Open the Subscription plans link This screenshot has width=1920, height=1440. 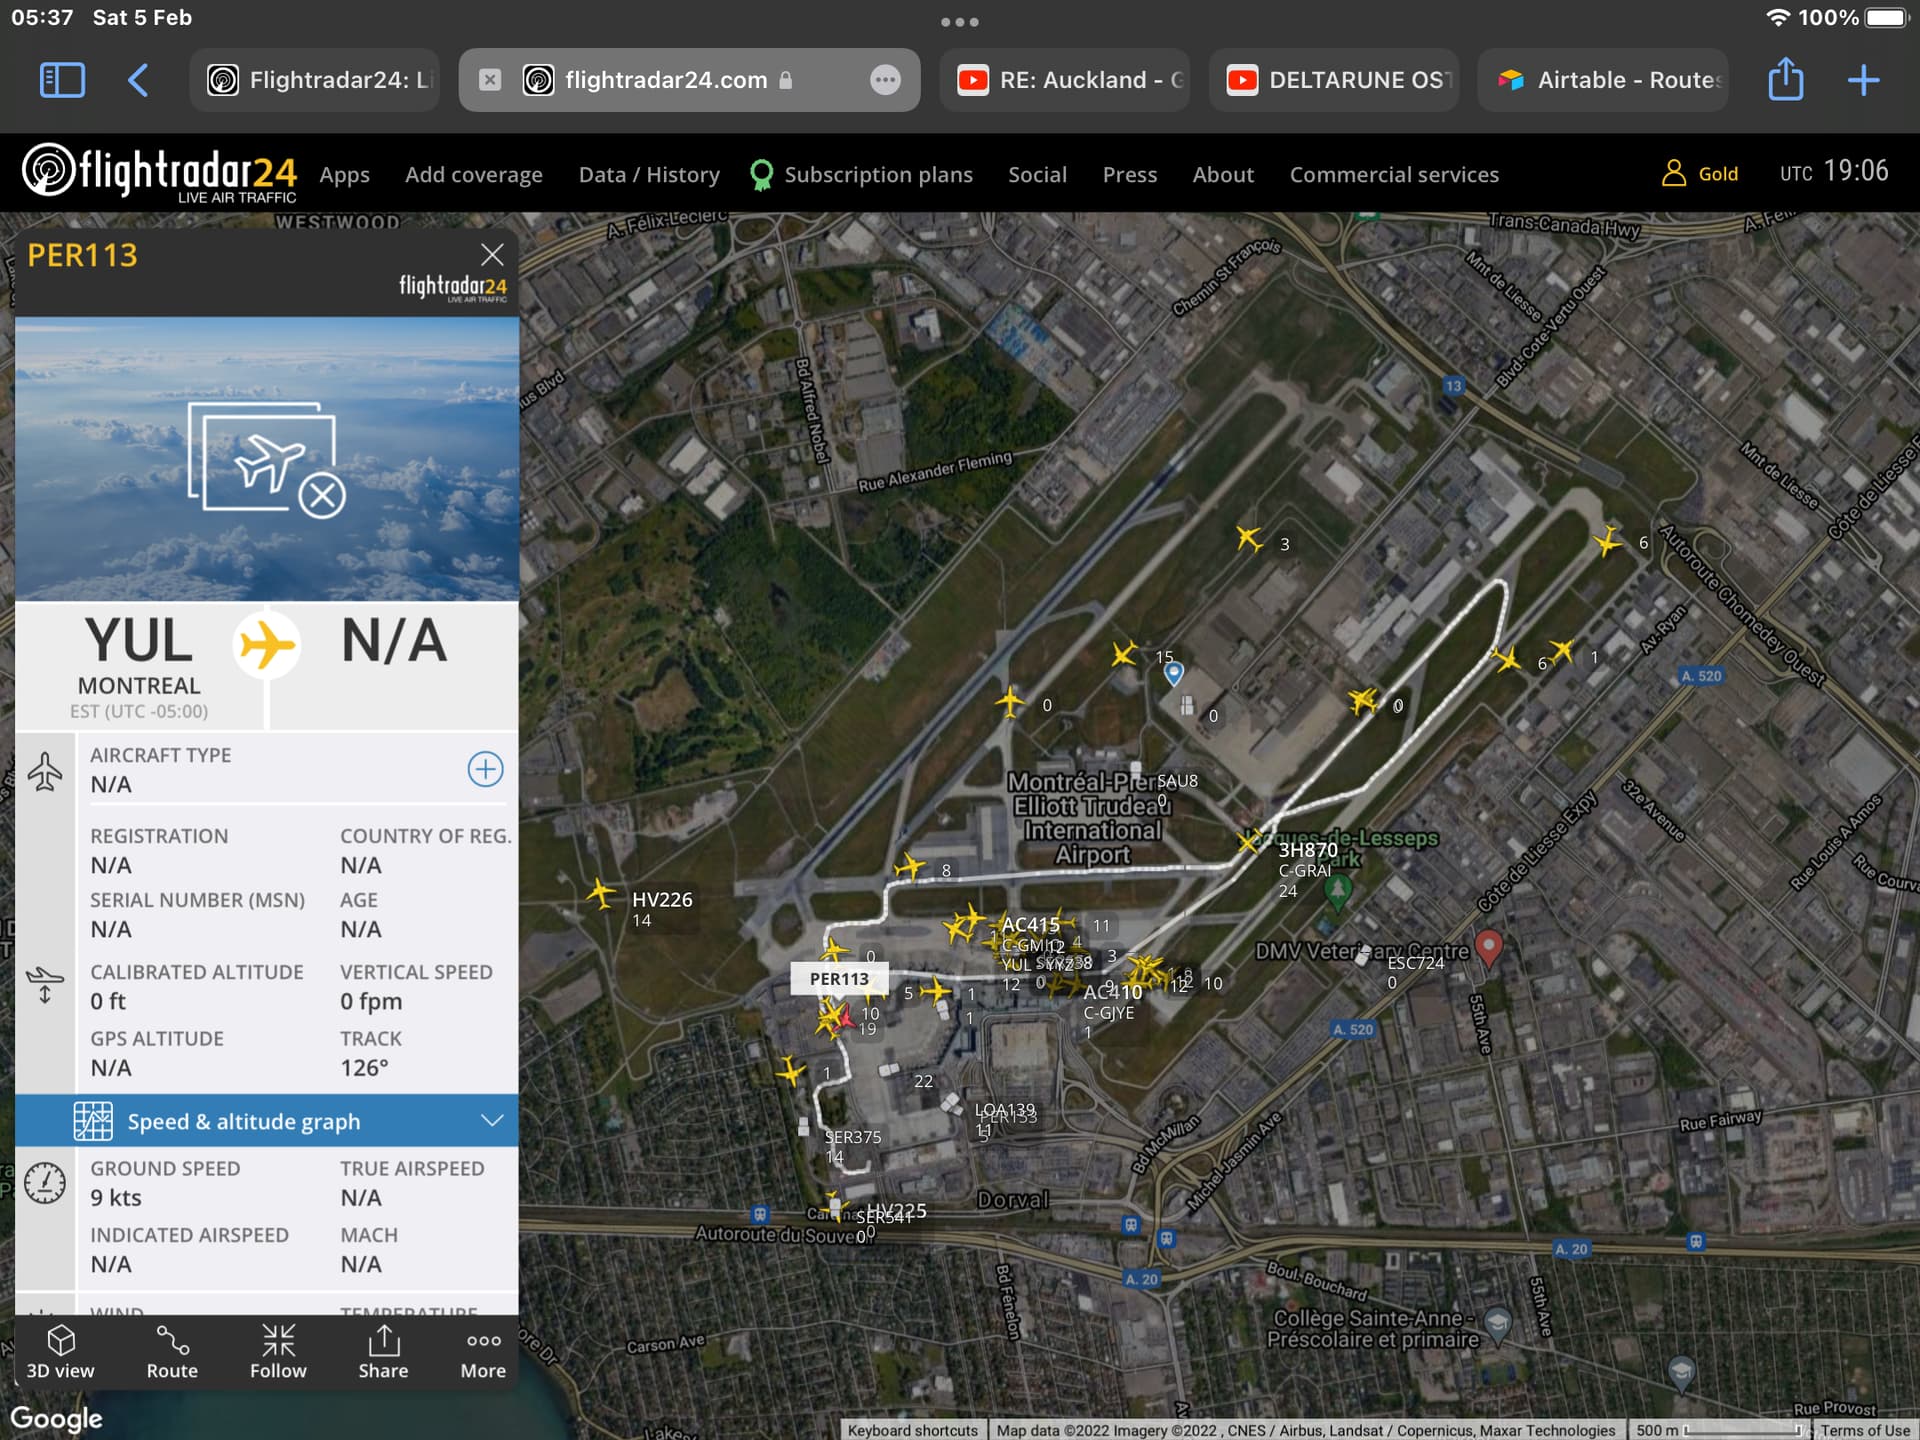coord(877,175)
